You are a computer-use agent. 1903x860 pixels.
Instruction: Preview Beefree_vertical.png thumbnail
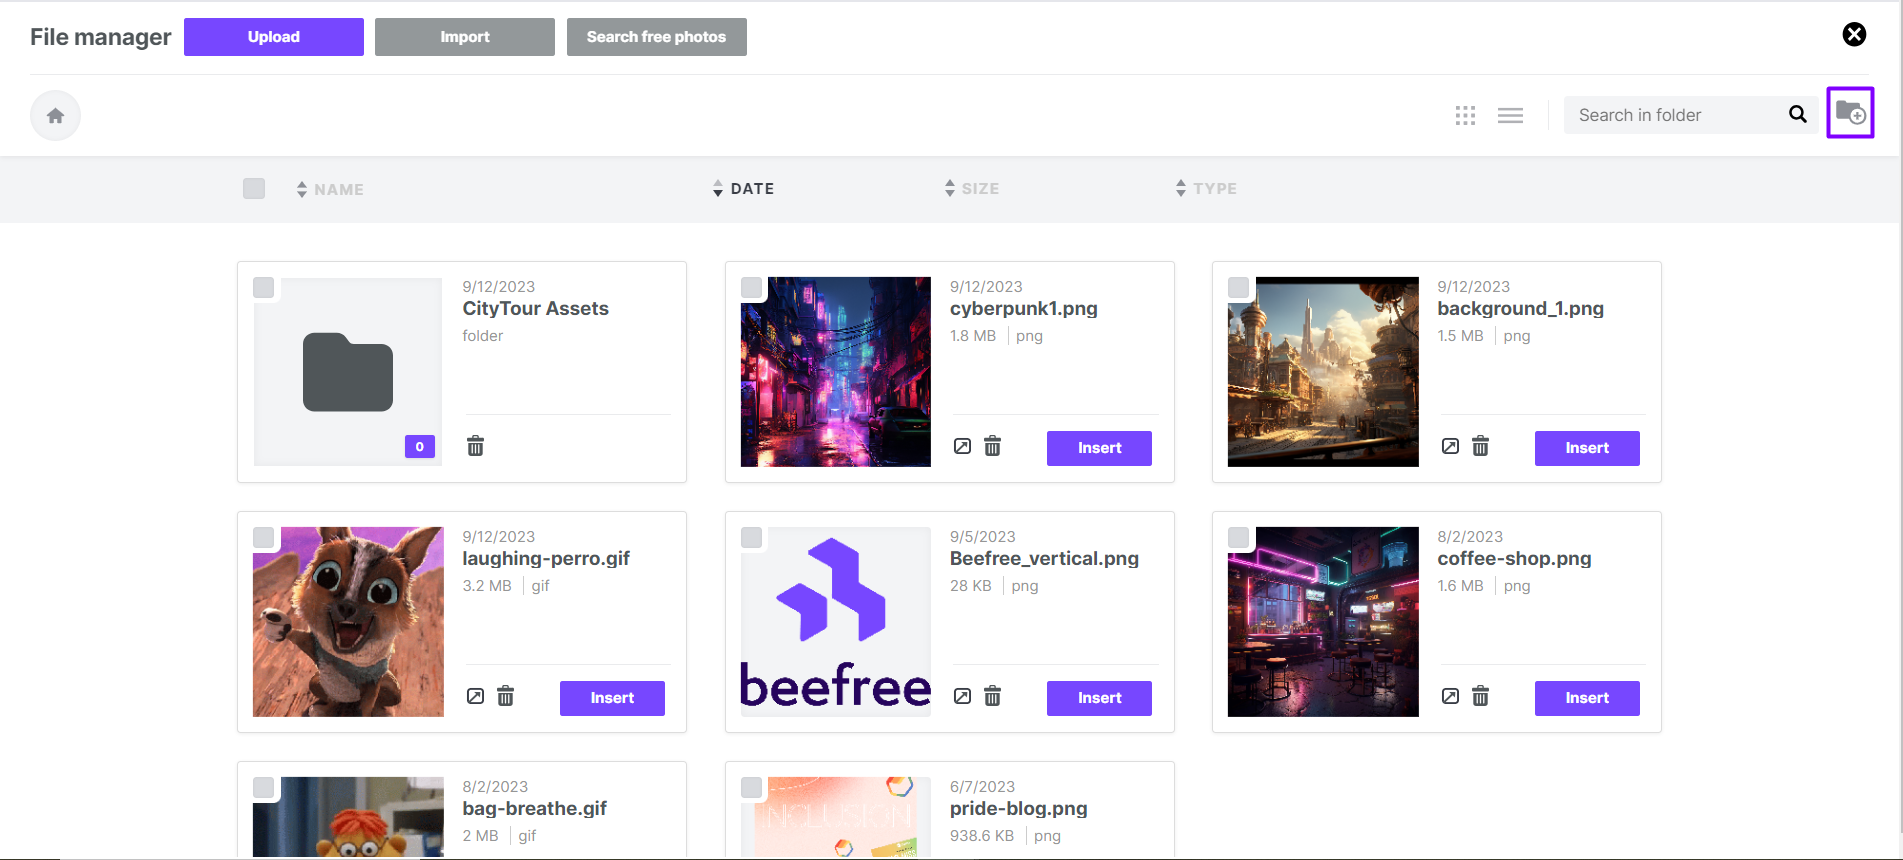[836, 622]
